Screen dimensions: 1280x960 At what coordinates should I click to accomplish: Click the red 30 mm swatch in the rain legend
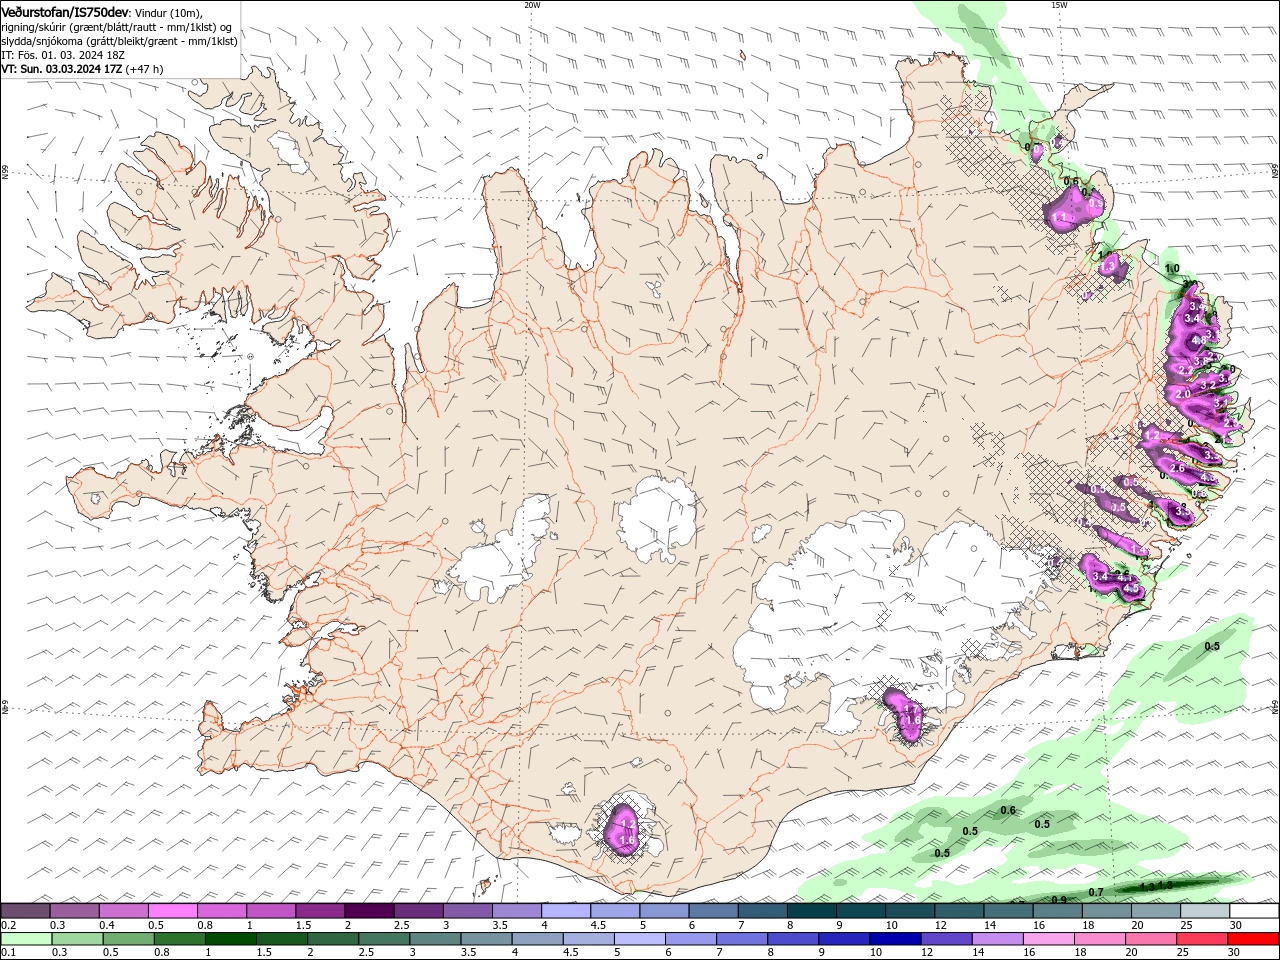tap(1253, 939)
